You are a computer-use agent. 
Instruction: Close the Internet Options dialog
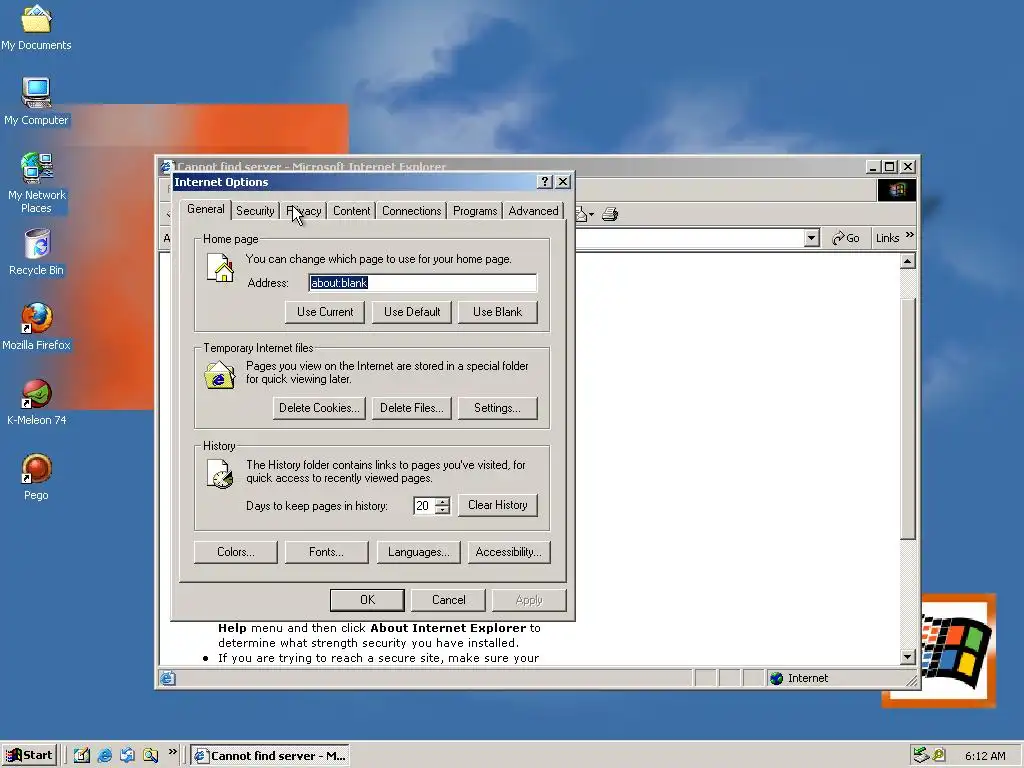(563, 182)
